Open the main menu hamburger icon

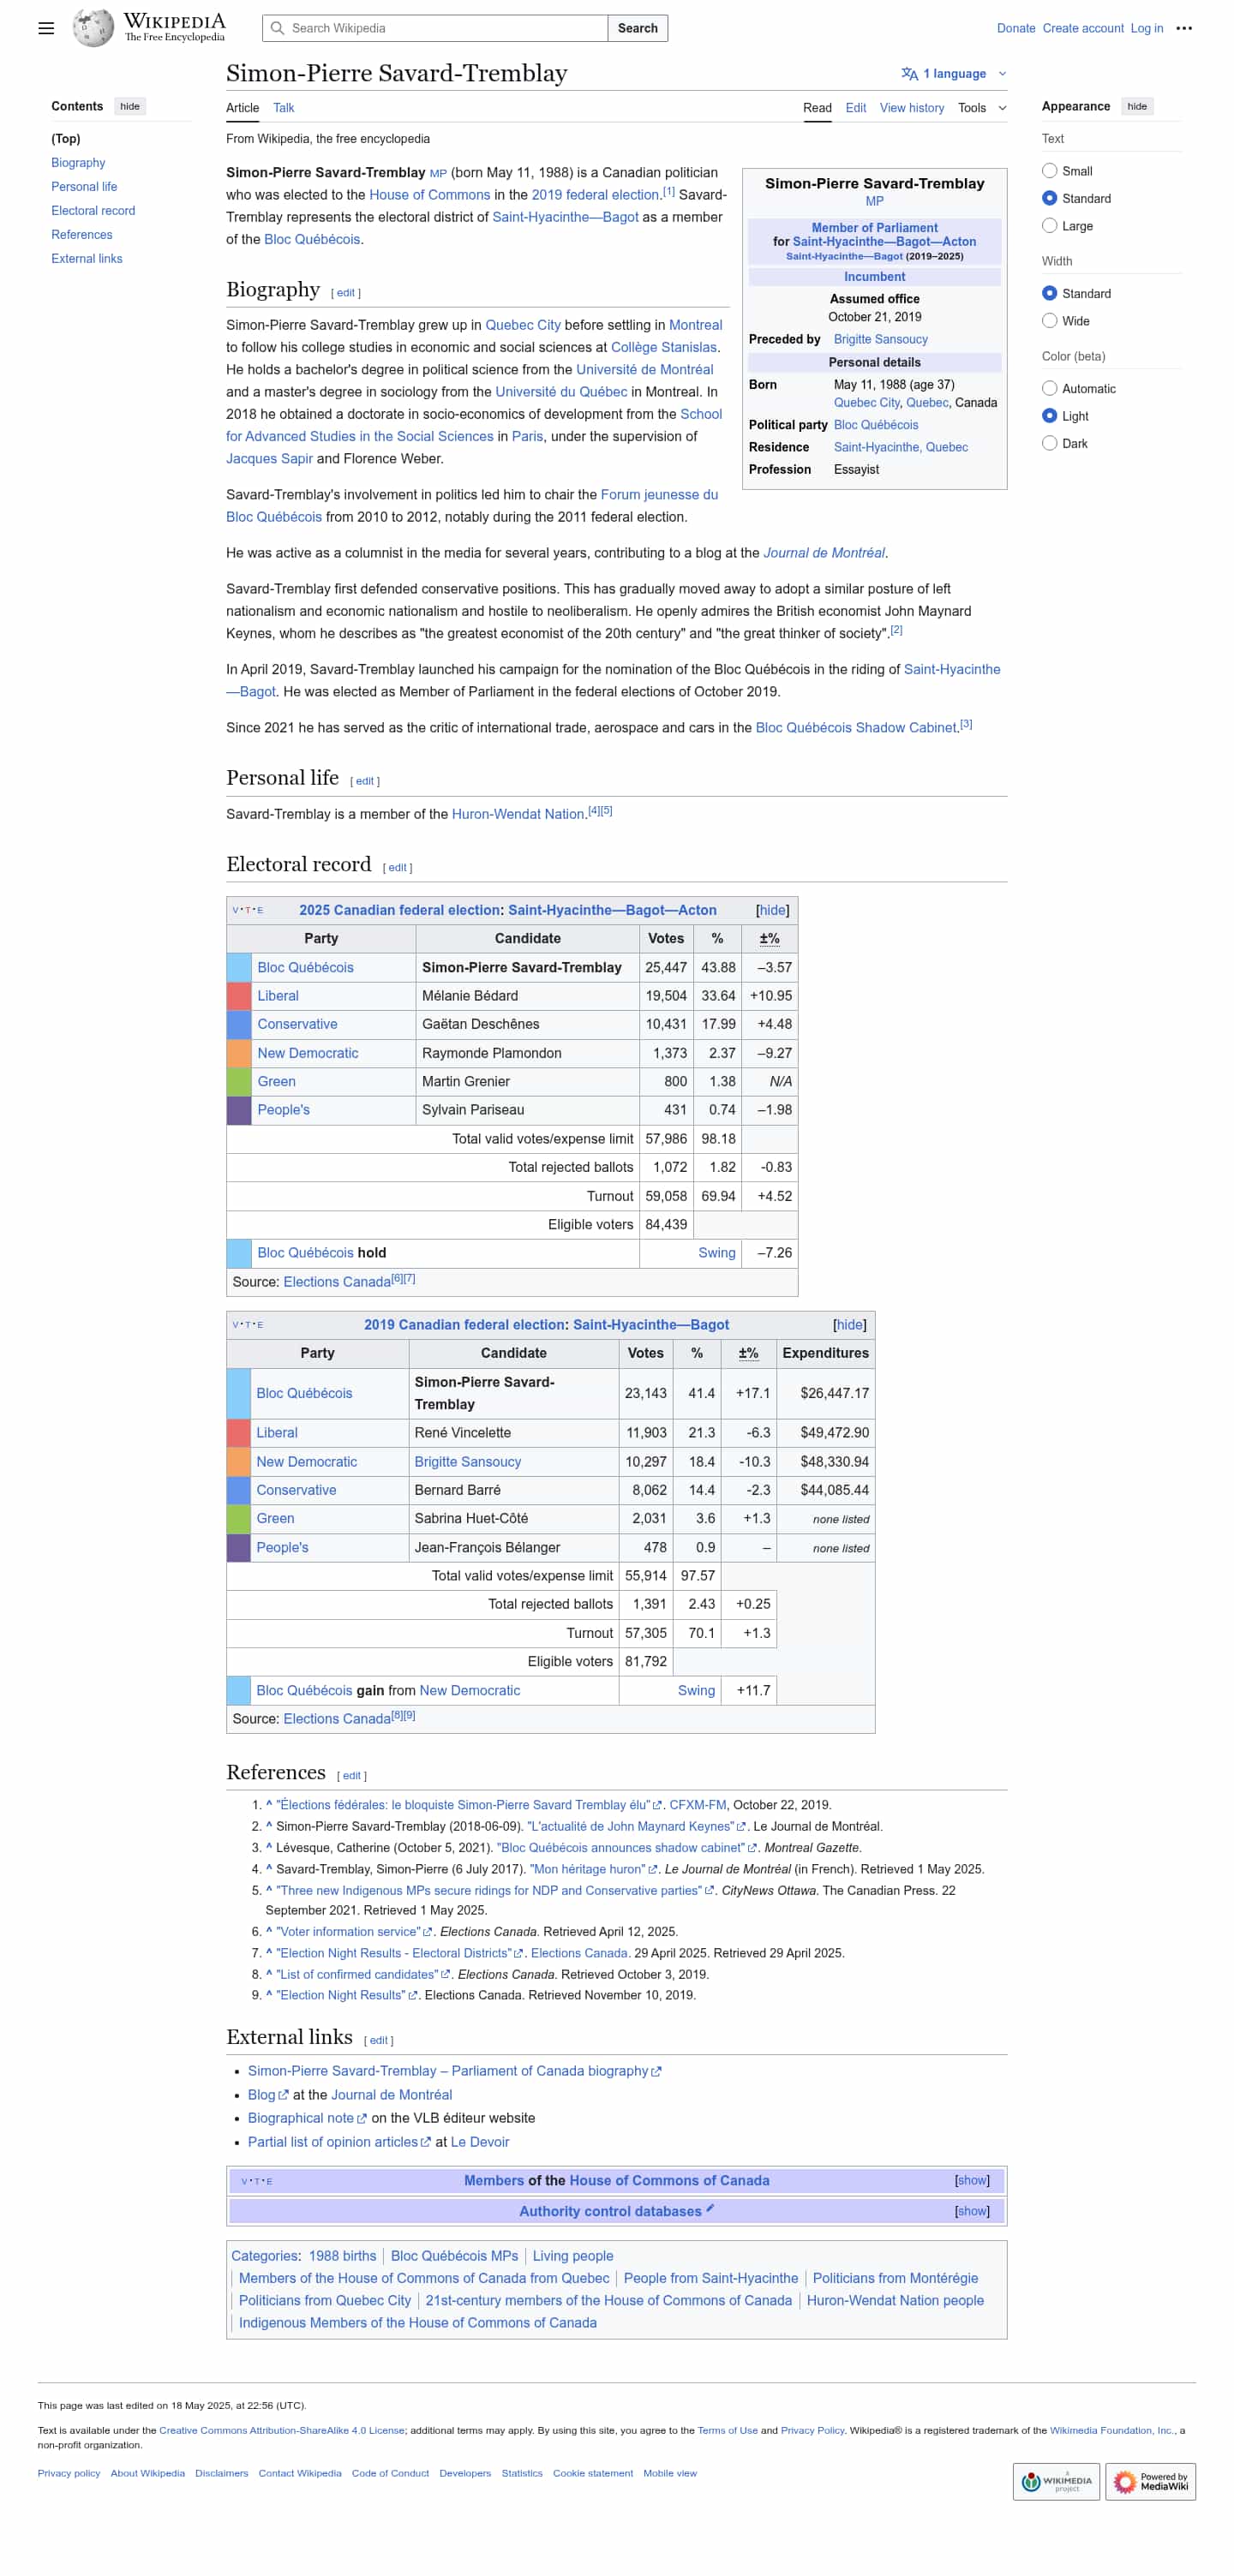[46, 28]
